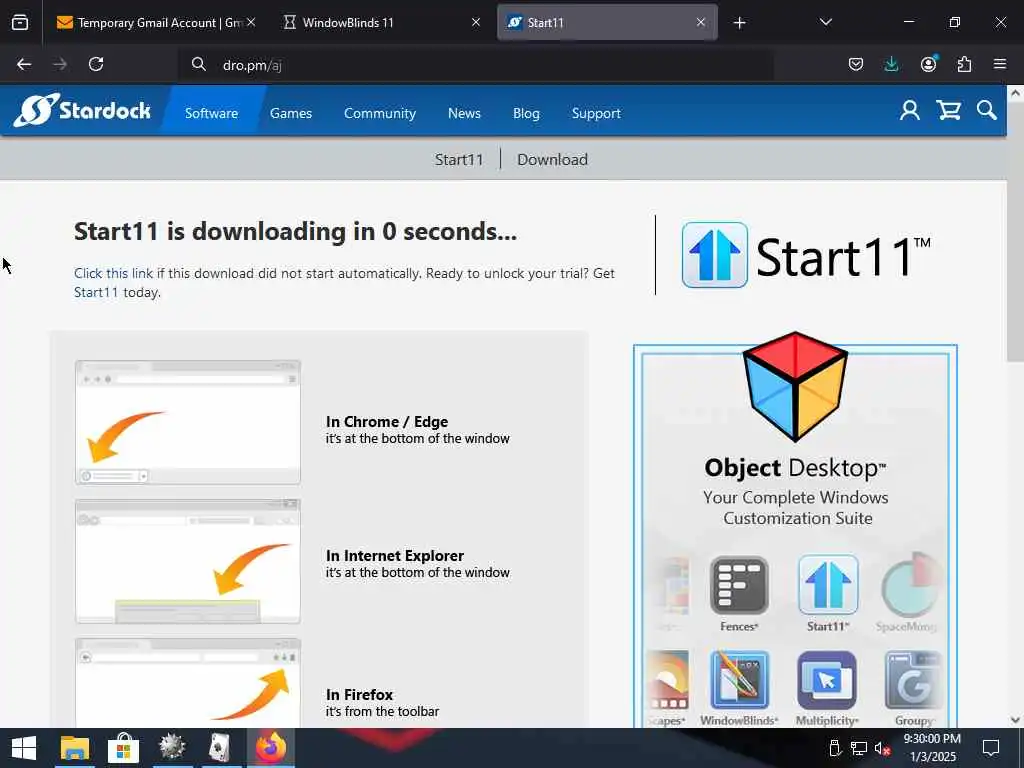Click the Stardock logo in the header

(82, 110)
